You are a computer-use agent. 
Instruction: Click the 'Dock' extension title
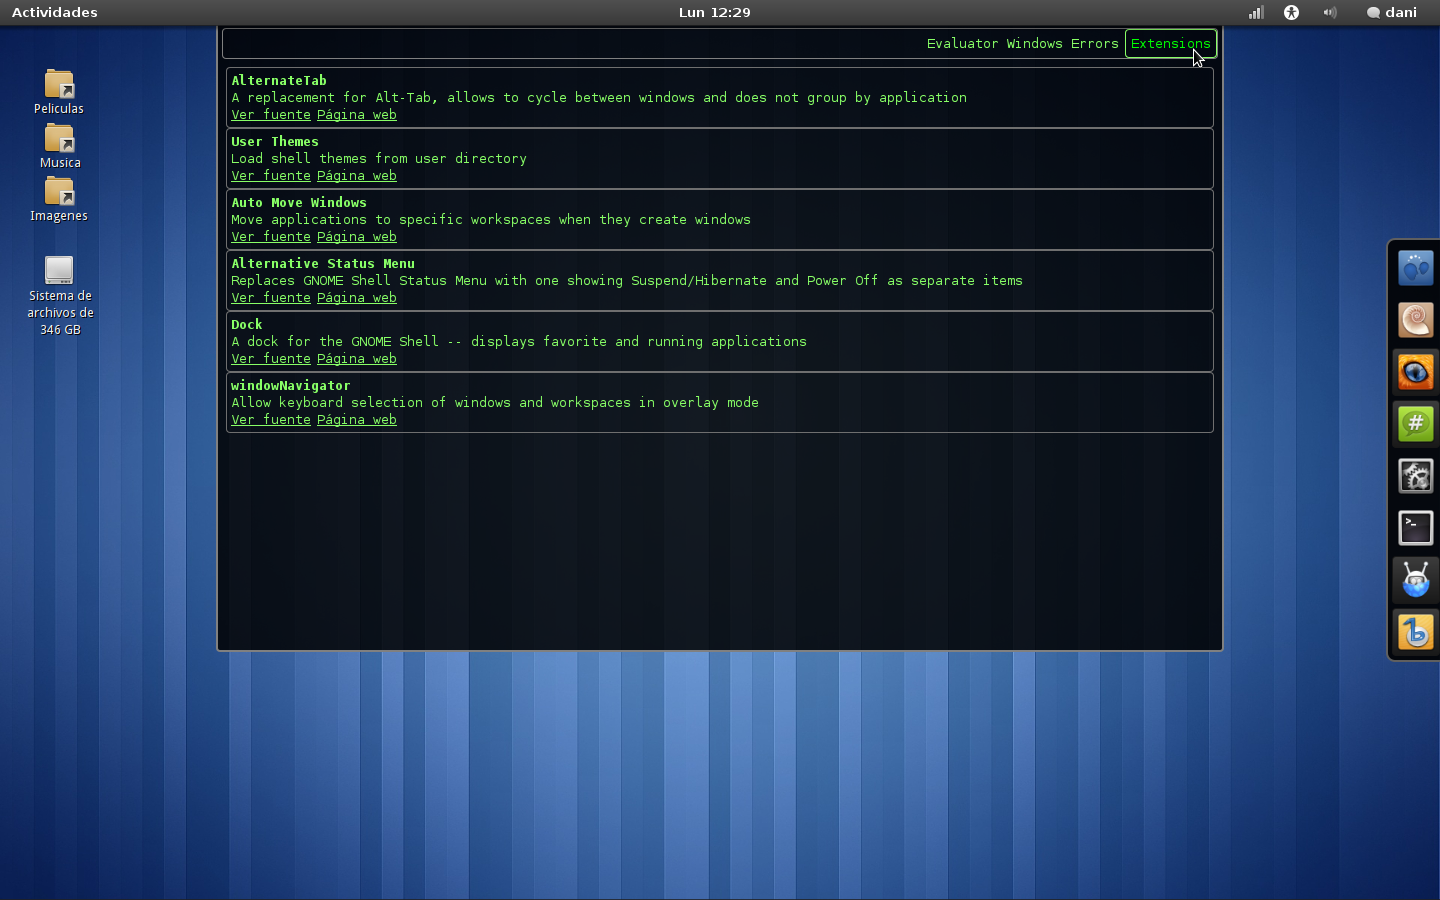click(x=247, y=325)
